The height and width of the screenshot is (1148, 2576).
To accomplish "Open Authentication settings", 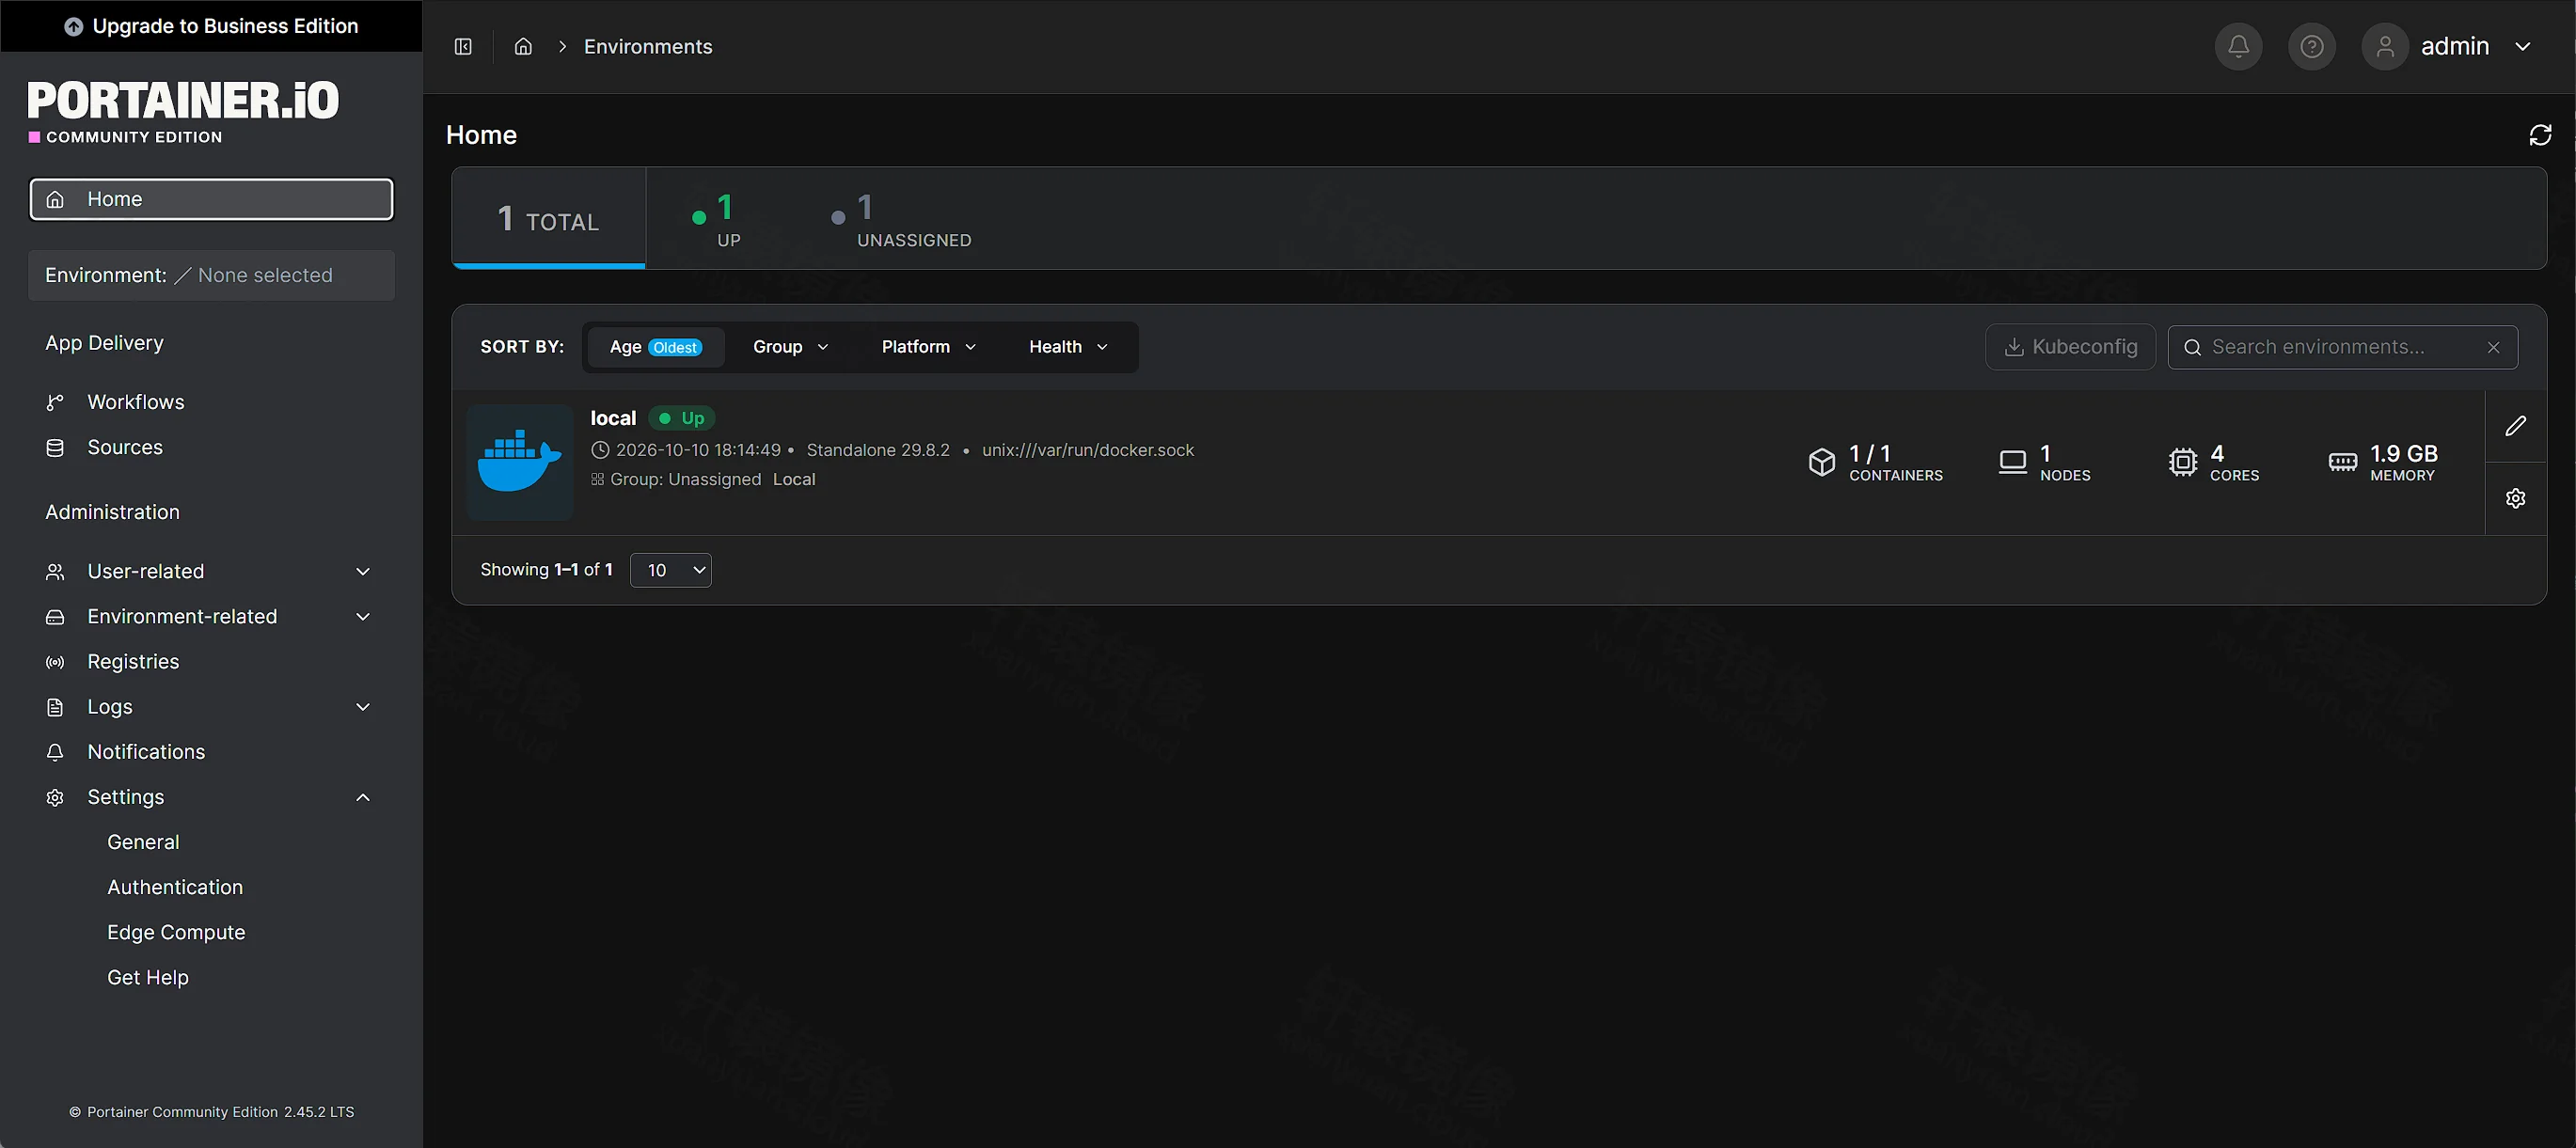I will [175, 887].
